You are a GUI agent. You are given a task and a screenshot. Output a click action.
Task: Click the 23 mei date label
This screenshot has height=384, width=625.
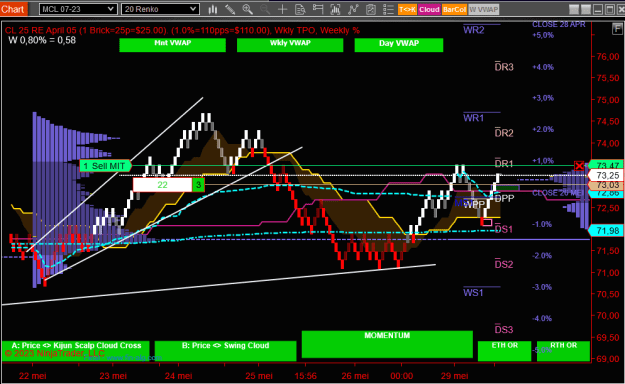click(x=113, y=376)
